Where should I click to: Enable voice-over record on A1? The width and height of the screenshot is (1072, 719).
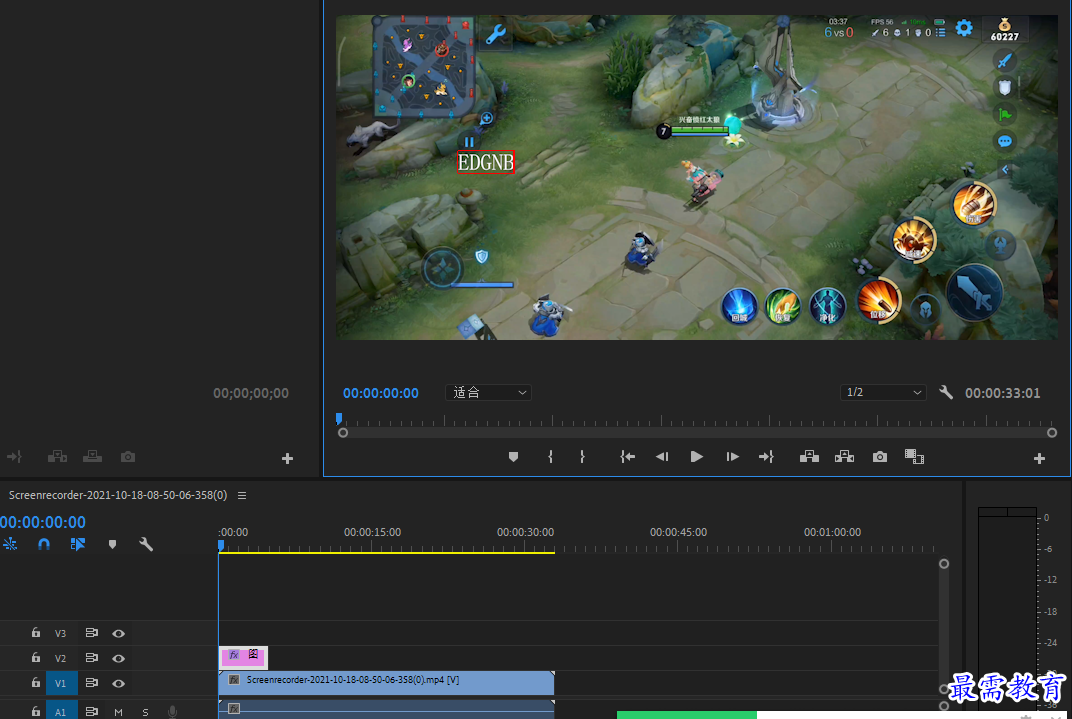(x=172, y=711)
